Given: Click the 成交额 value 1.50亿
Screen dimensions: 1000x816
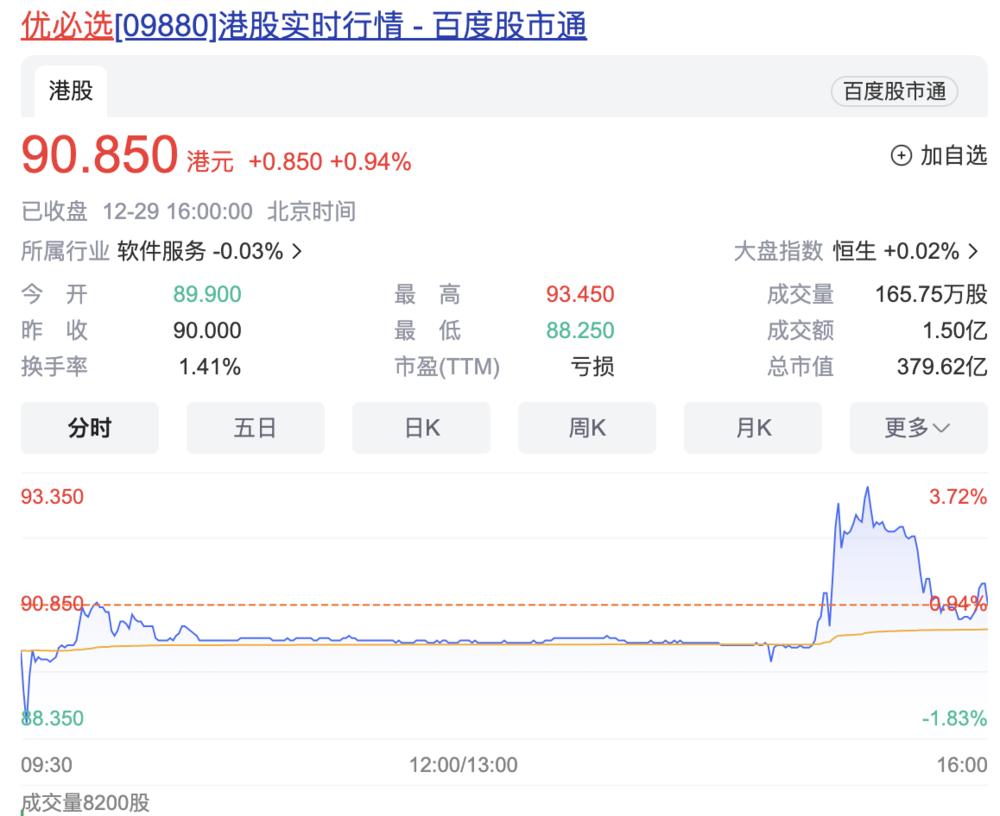Looking at the screenshot, I should pos(955,330).
